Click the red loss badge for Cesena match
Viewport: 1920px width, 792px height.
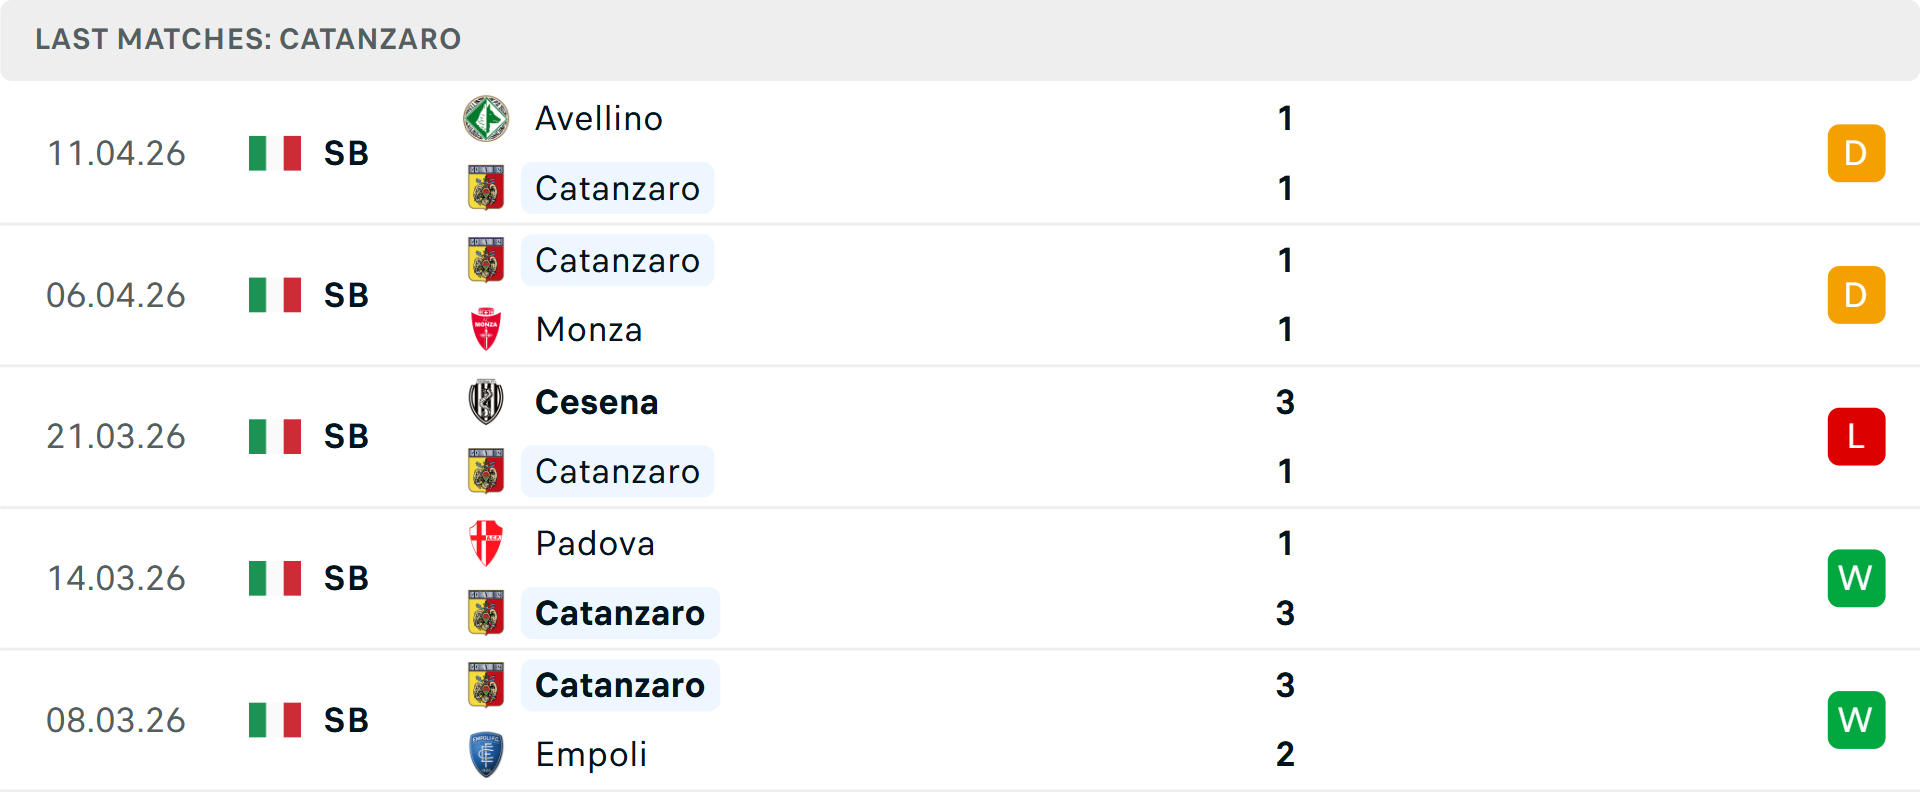[x=1856, y=437]
